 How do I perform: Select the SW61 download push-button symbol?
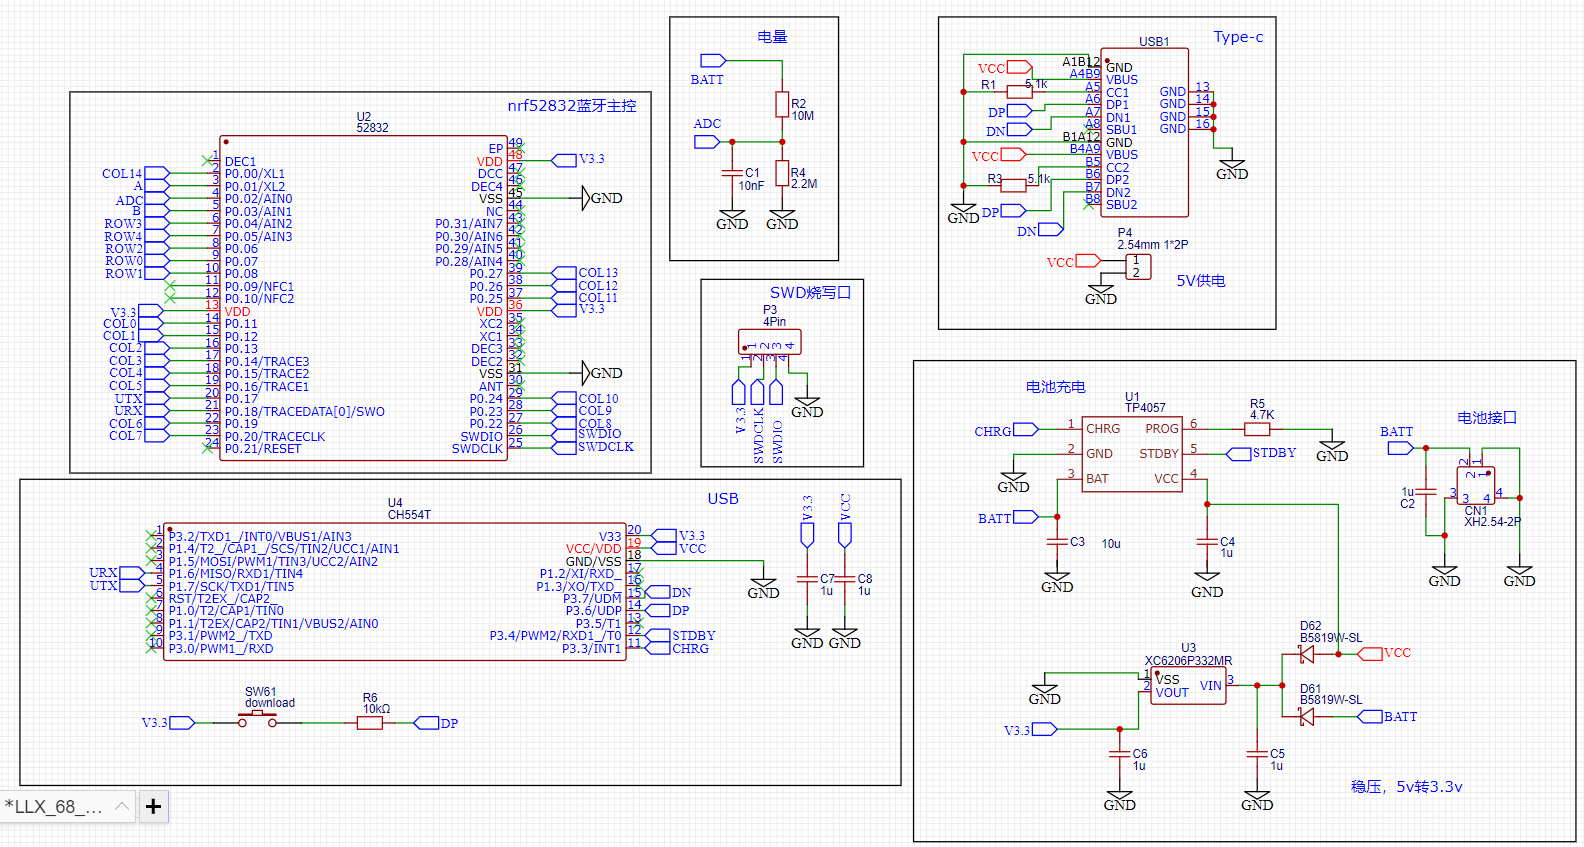coord(257,719)
